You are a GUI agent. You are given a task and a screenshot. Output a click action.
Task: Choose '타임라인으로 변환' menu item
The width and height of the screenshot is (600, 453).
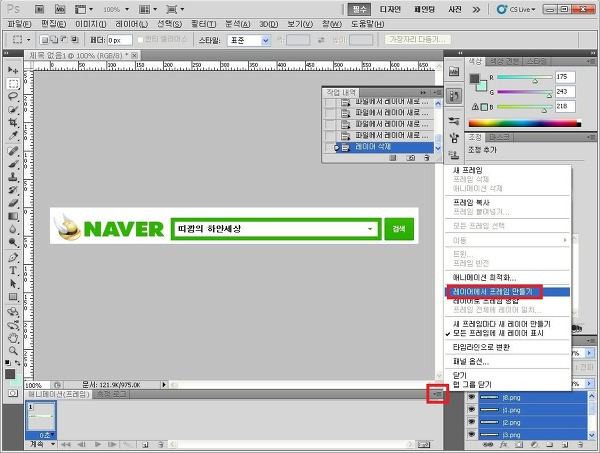pos(481,347)
